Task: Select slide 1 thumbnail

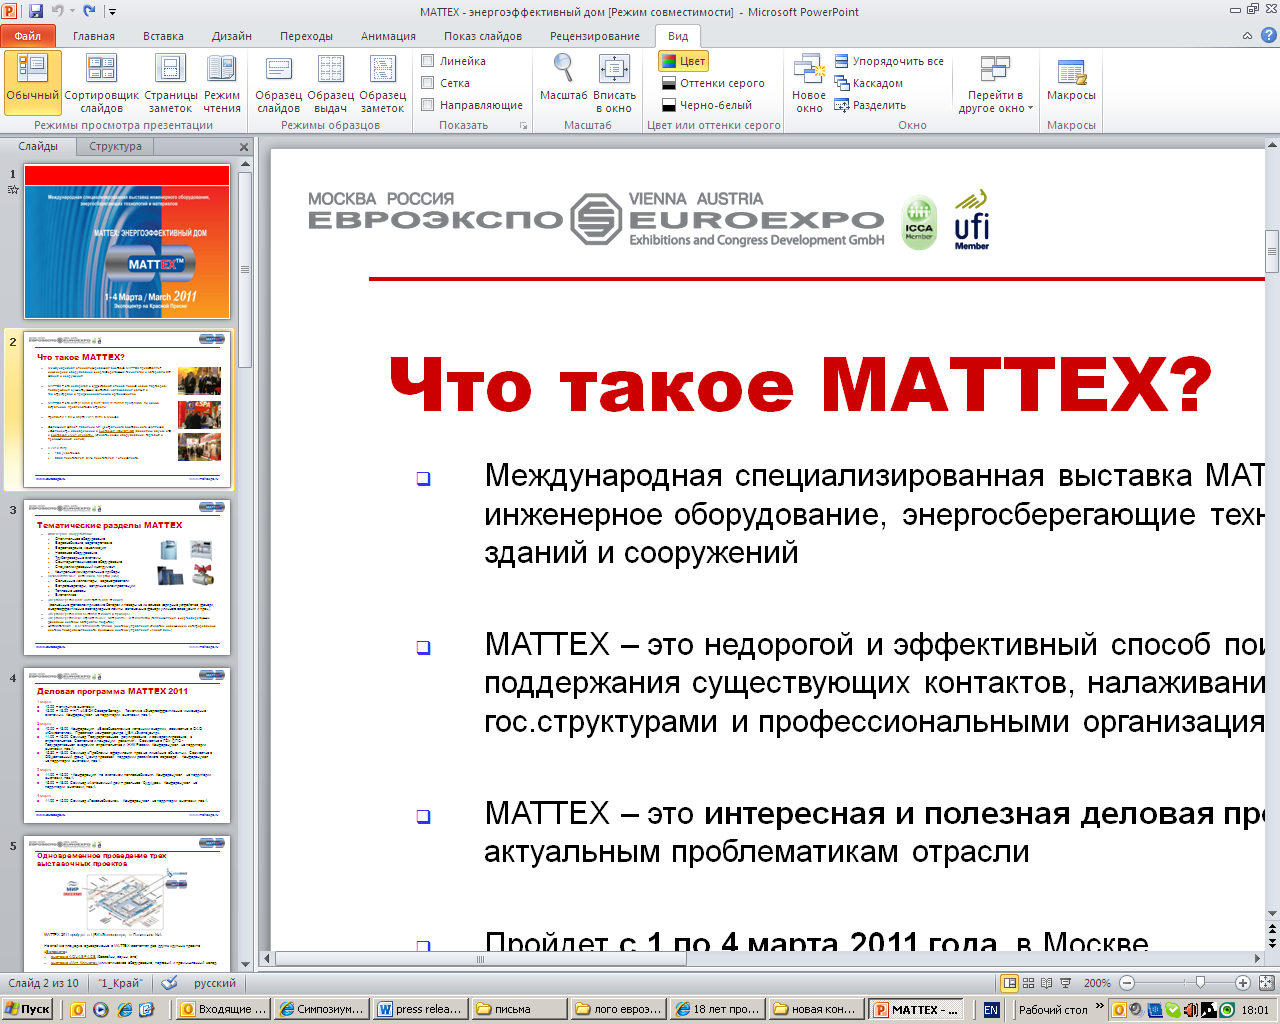Action: (127, 242)
